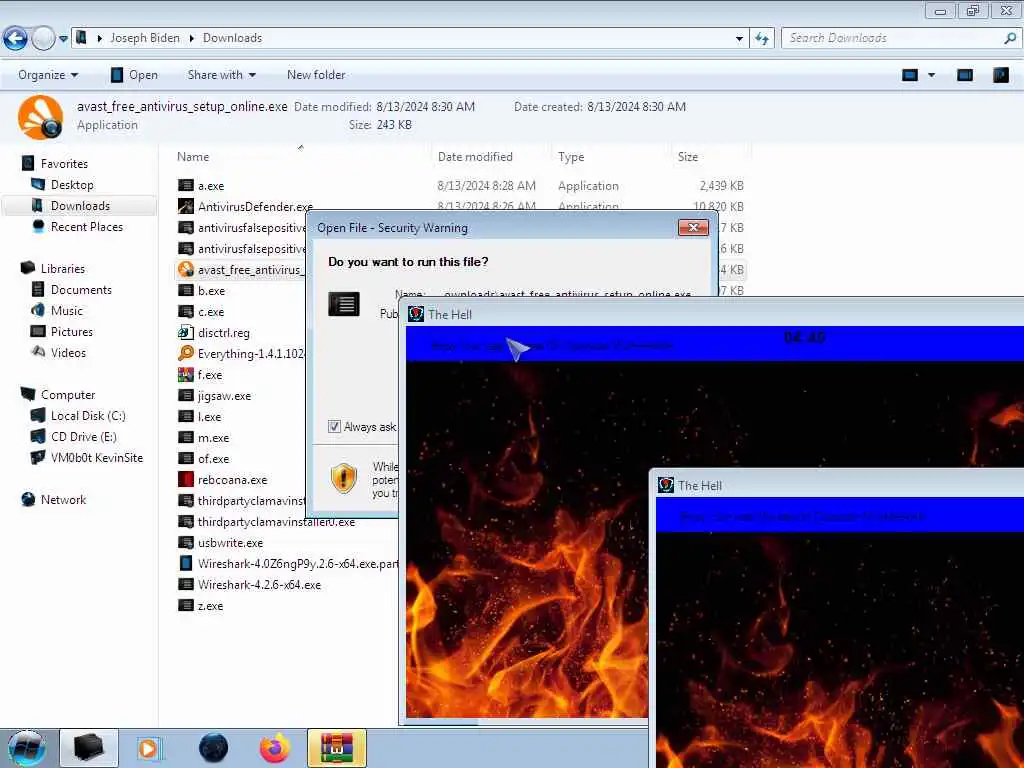1024x768 pixels.
Task: Open the Pictures library
Action: point(72,332)
